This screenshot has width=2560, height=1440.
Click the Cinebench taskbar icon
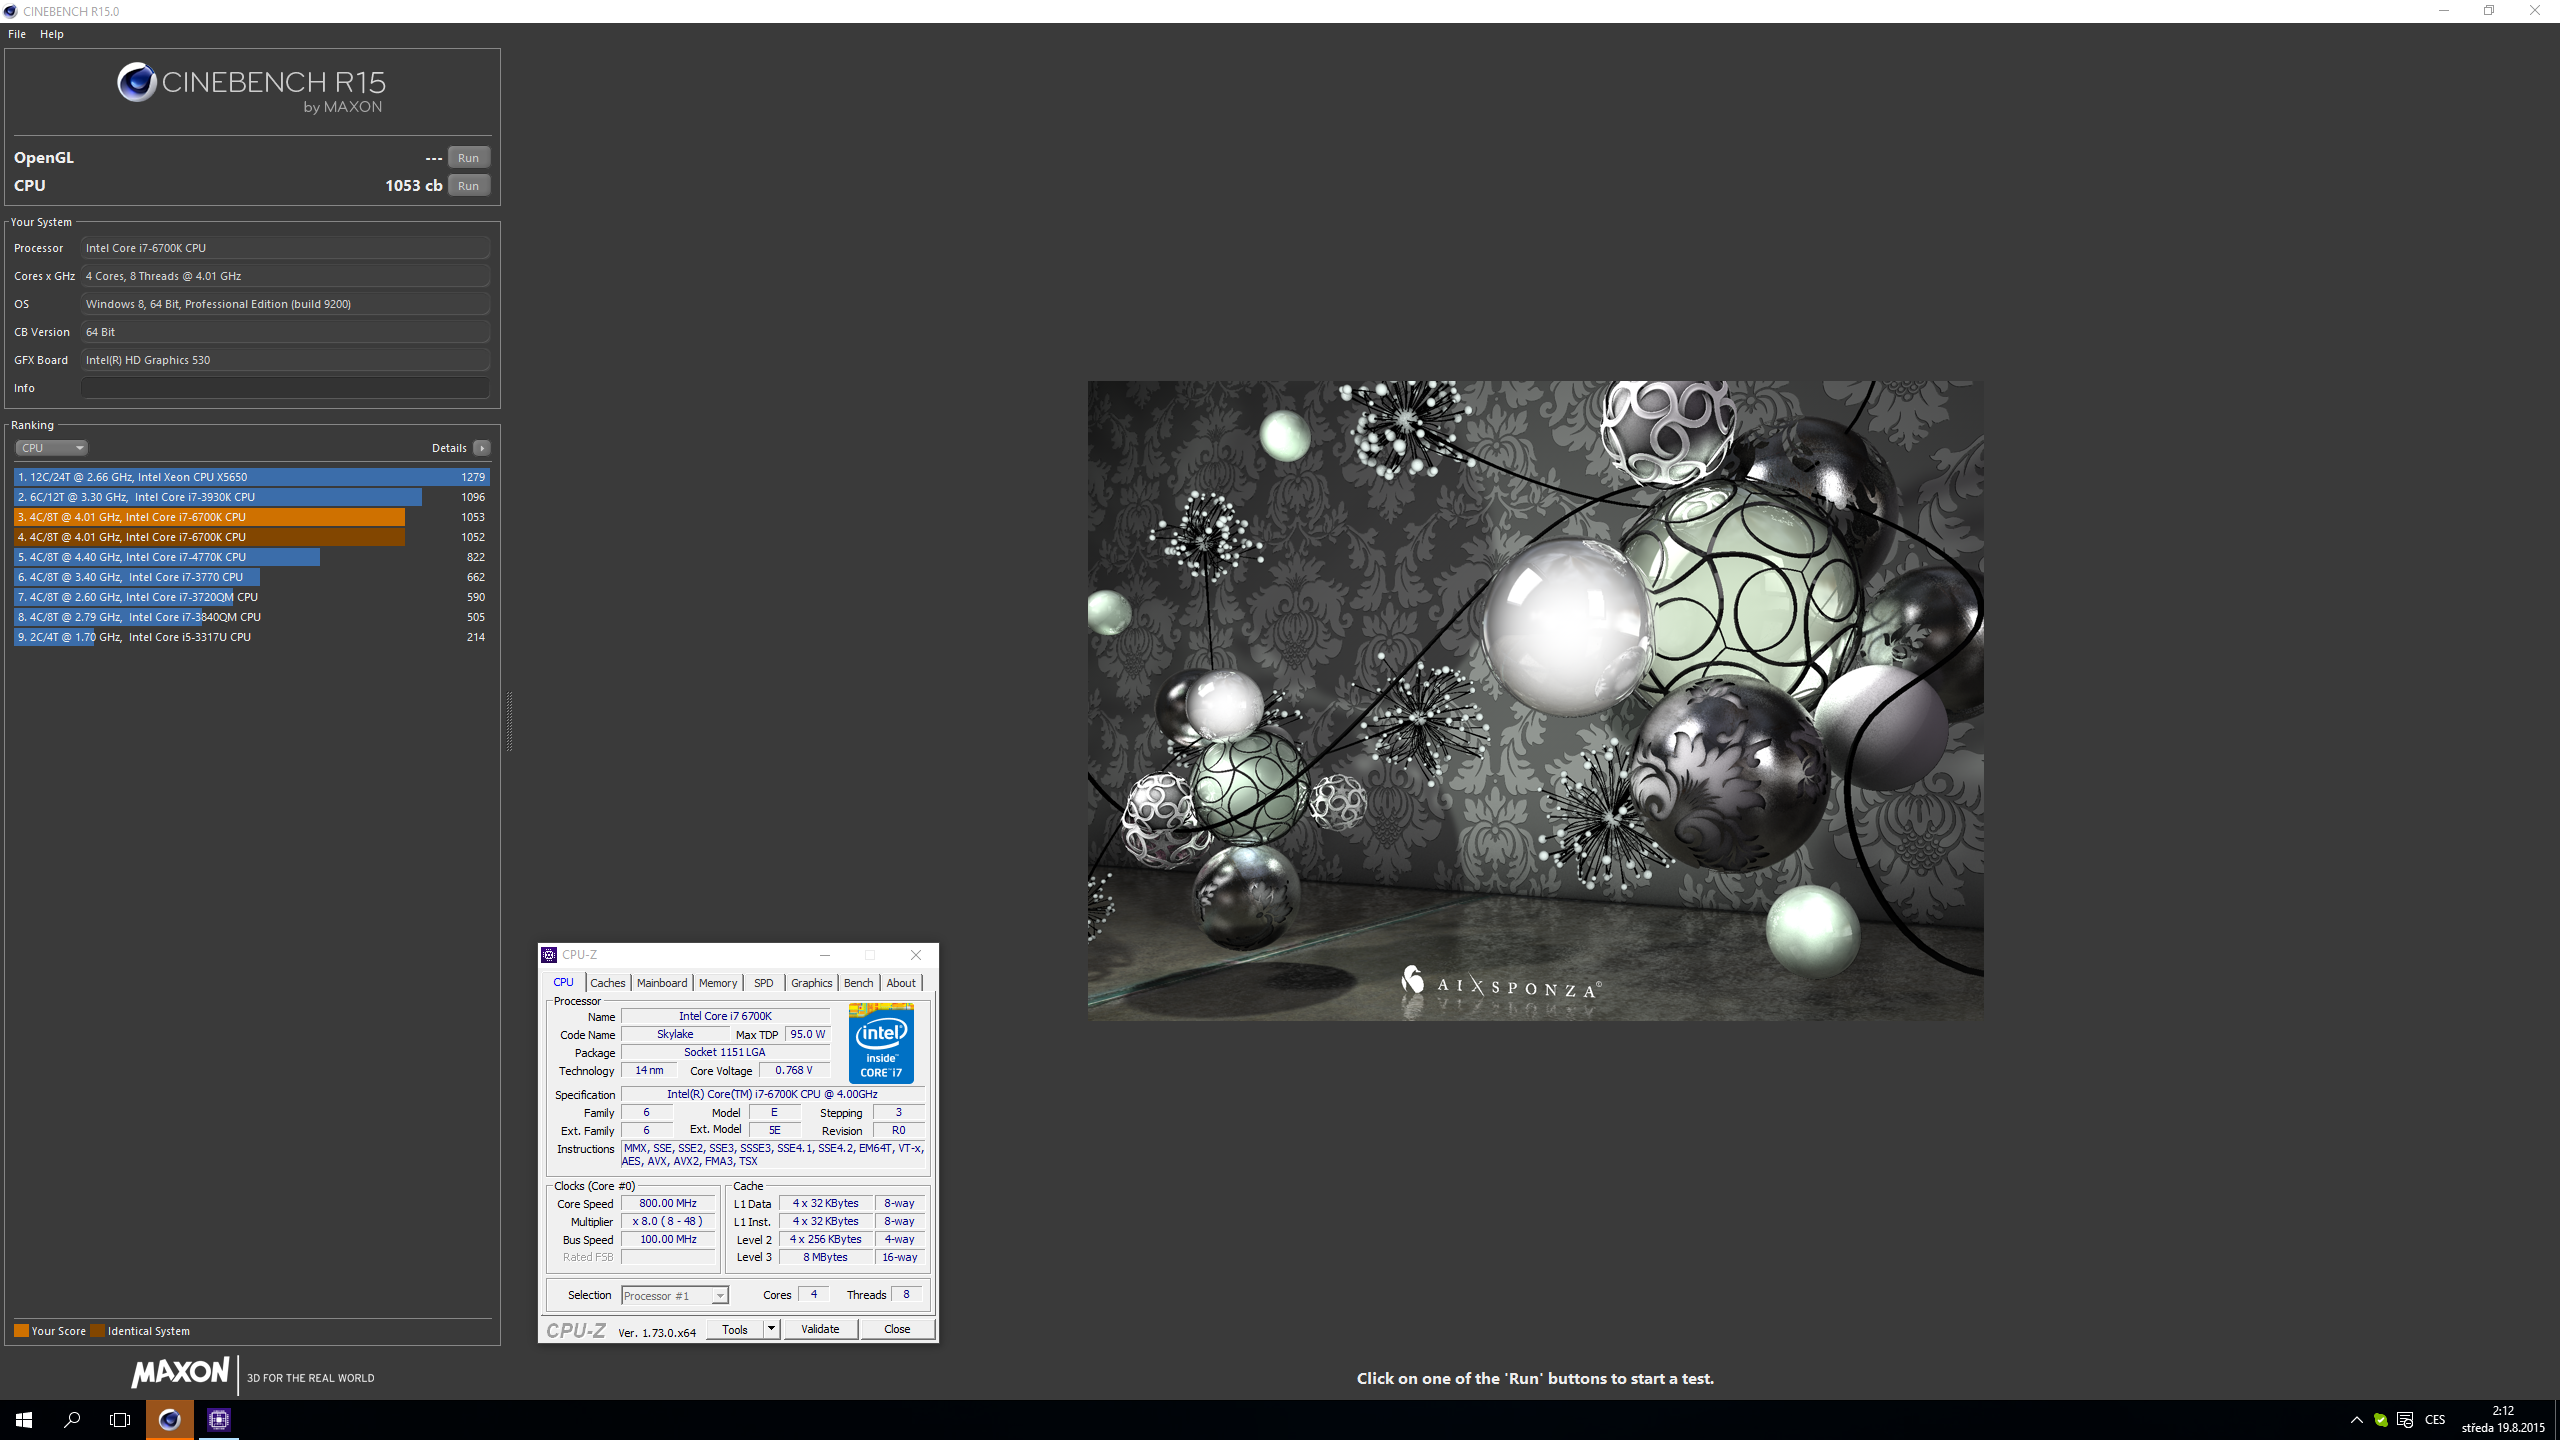tap(169, 1419)
